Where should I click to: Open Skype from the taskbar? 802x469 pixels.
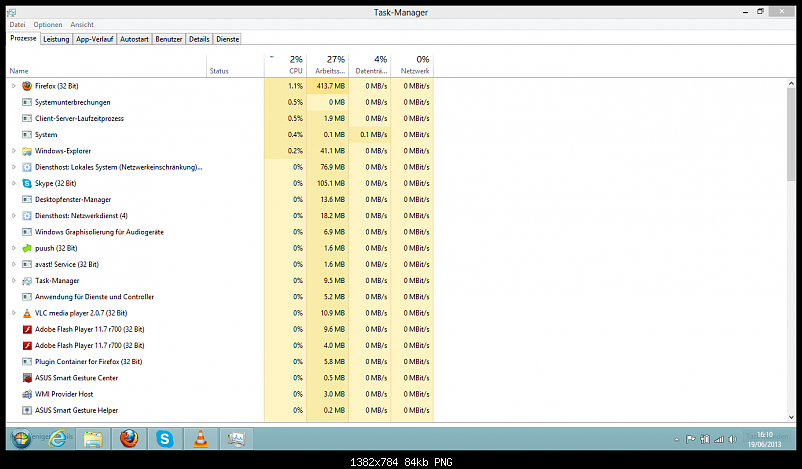point(165,439)
